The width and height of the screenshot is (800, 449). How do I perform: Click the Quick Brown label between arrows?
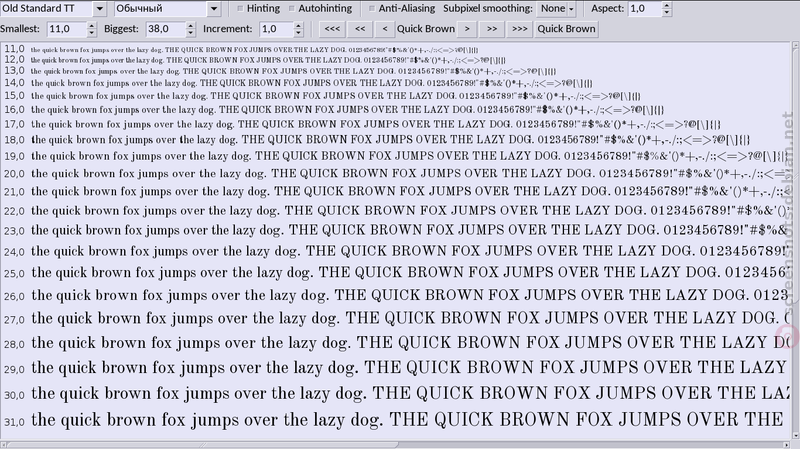(x=426, y=29)
